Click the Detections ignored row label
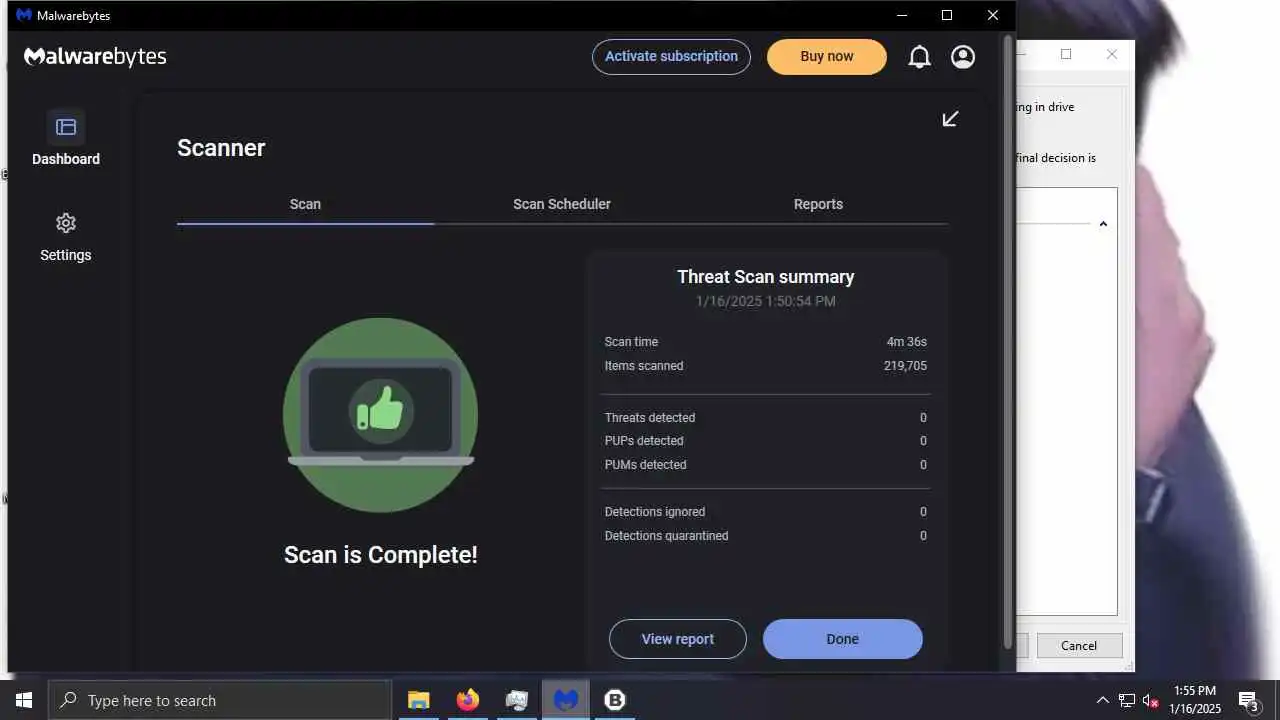Image resolution: width=1280 pixels, height=720 pixels. 655,512
